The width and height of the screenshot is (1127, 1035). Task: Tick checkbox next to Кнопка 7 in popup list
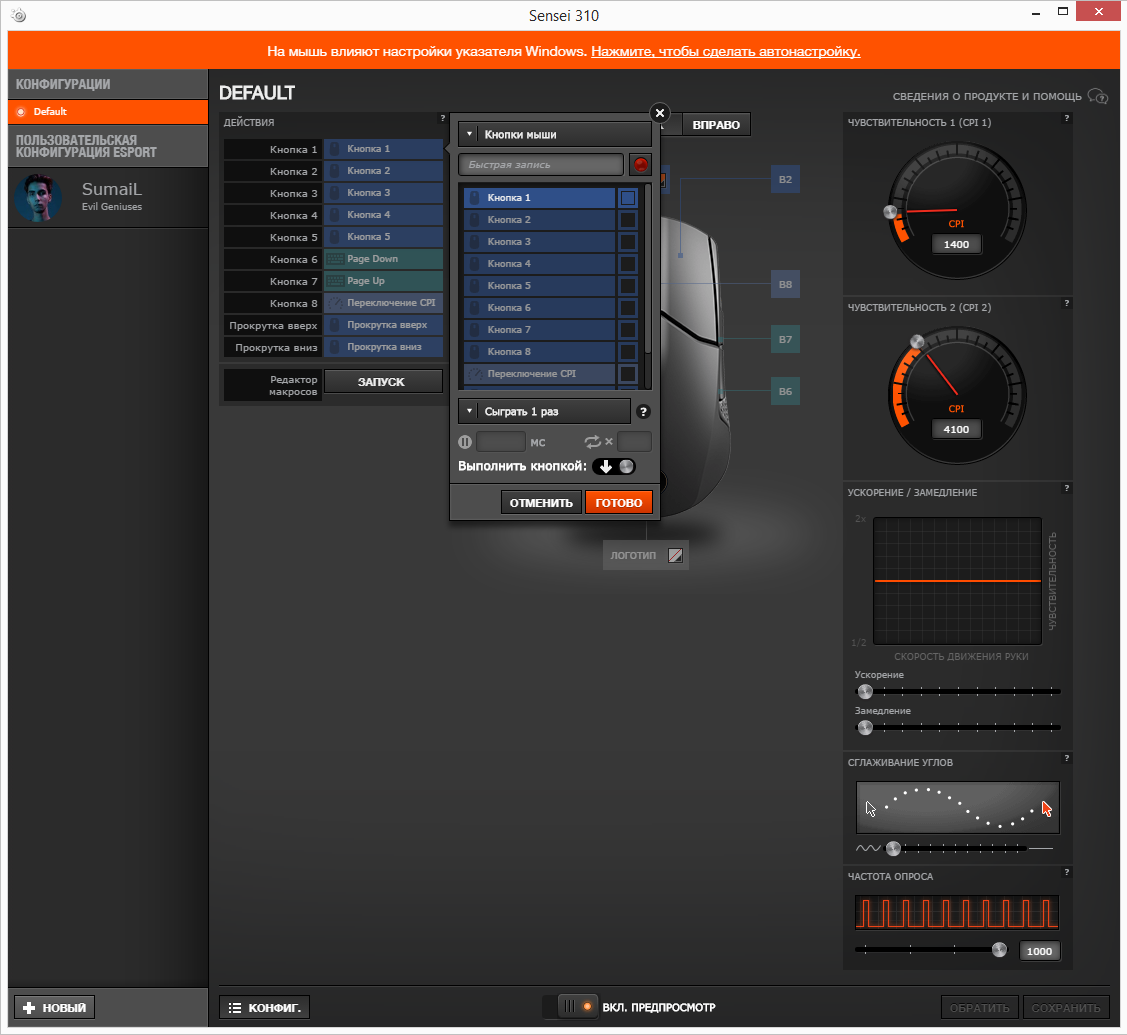tap(627, 330)
